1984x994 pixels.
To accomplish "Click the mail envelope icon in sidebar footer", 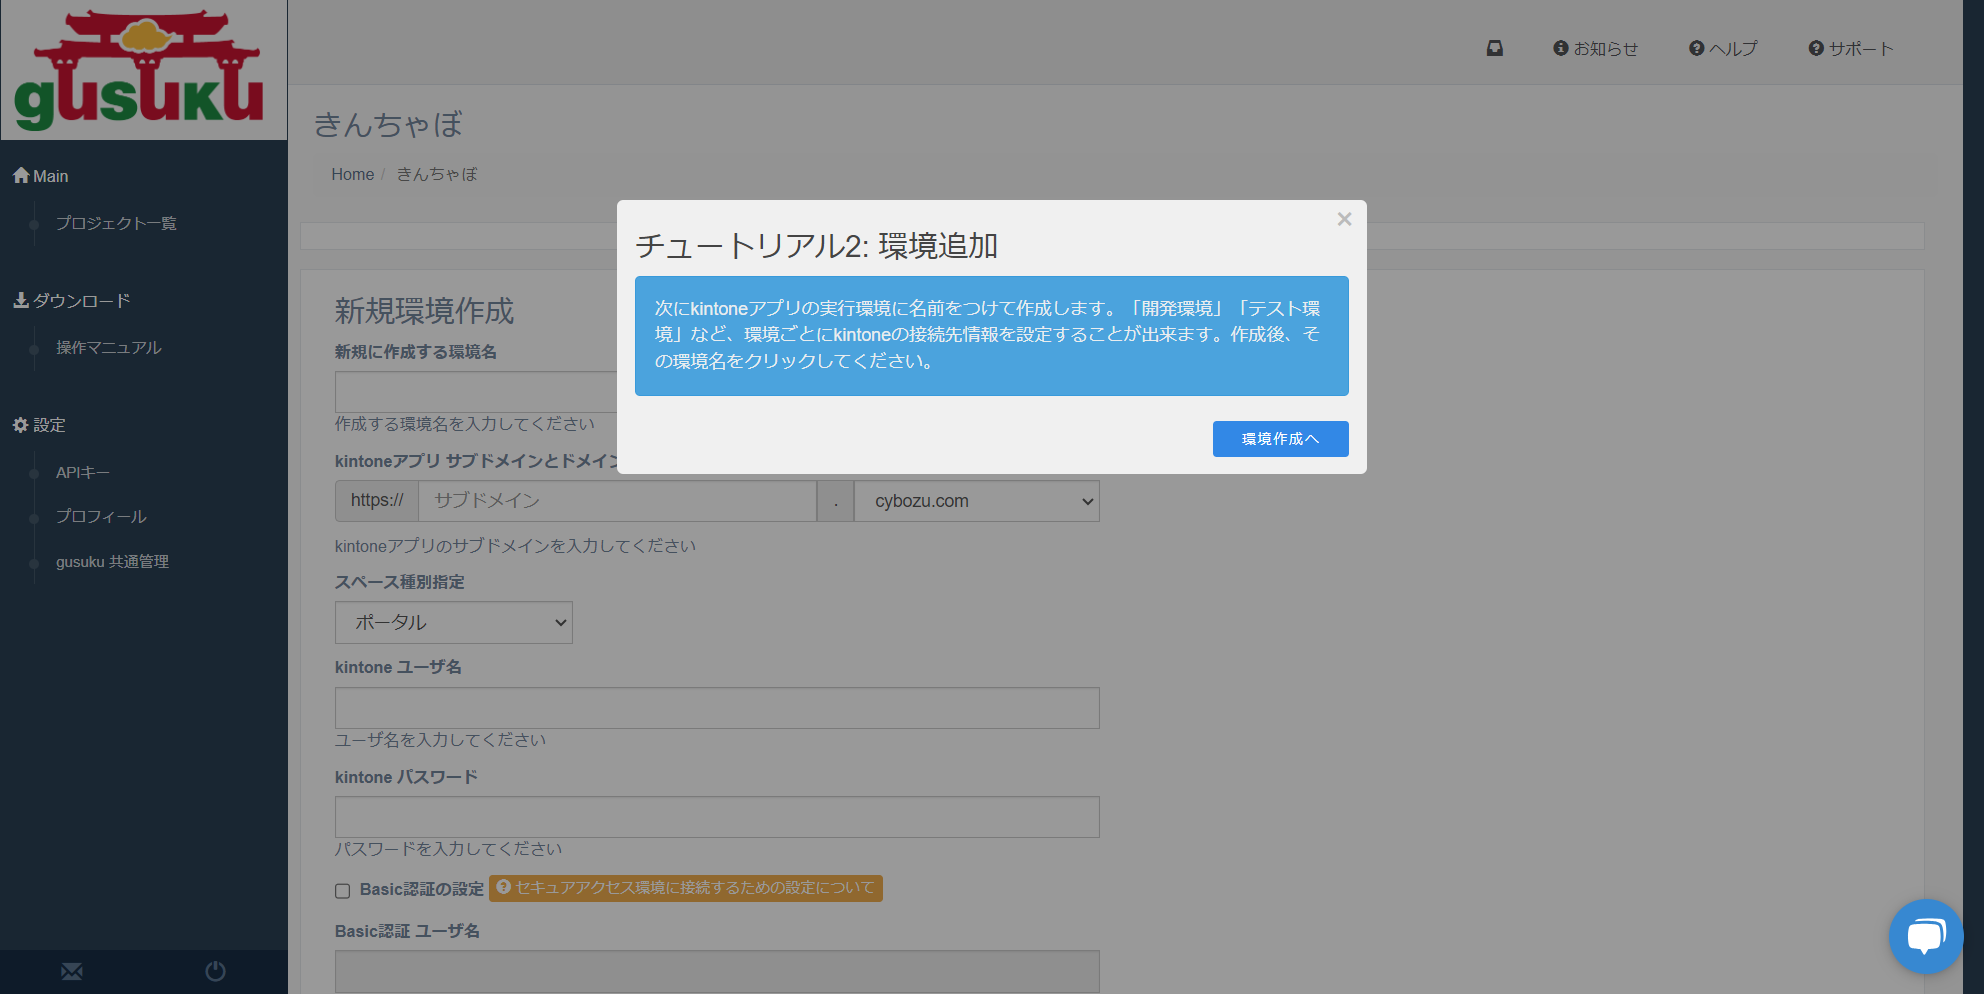I will coord(72,971).
